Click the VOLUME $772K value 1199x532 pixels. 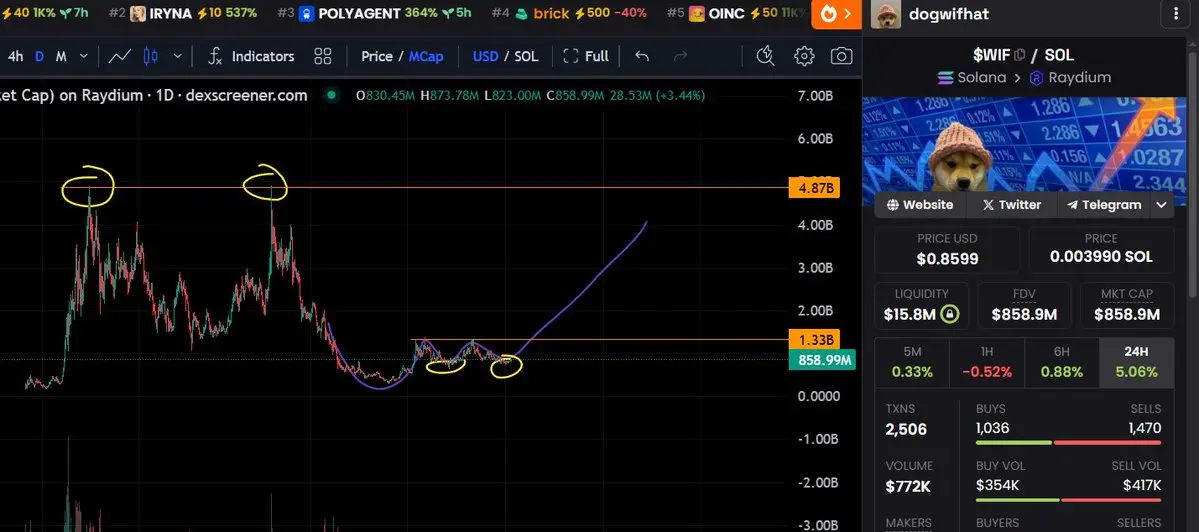point(909,486)
